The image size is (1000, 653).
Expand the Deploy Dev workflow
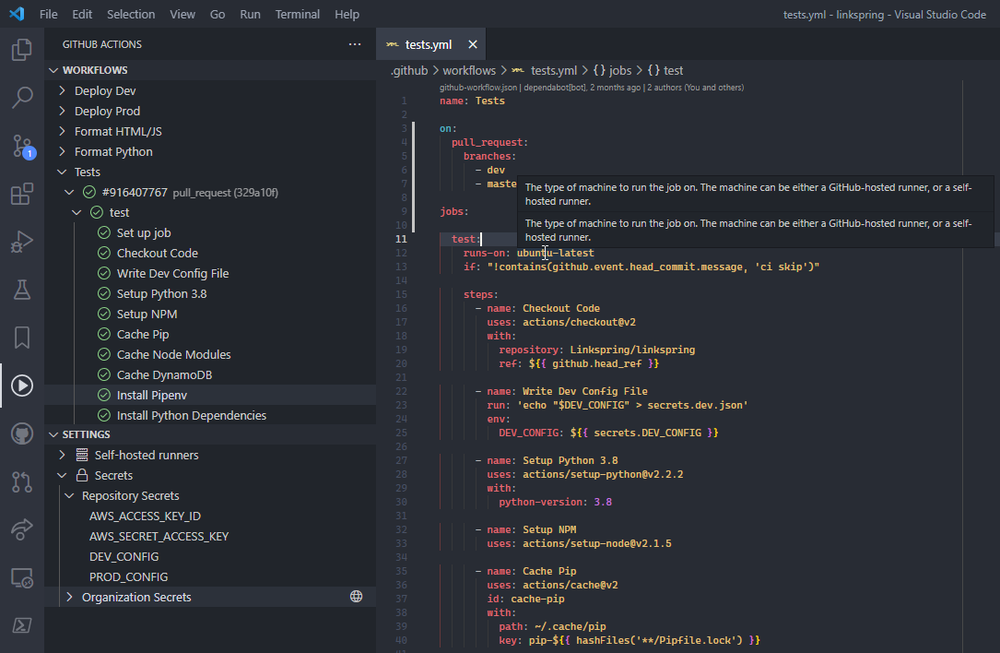click(62, 91)
